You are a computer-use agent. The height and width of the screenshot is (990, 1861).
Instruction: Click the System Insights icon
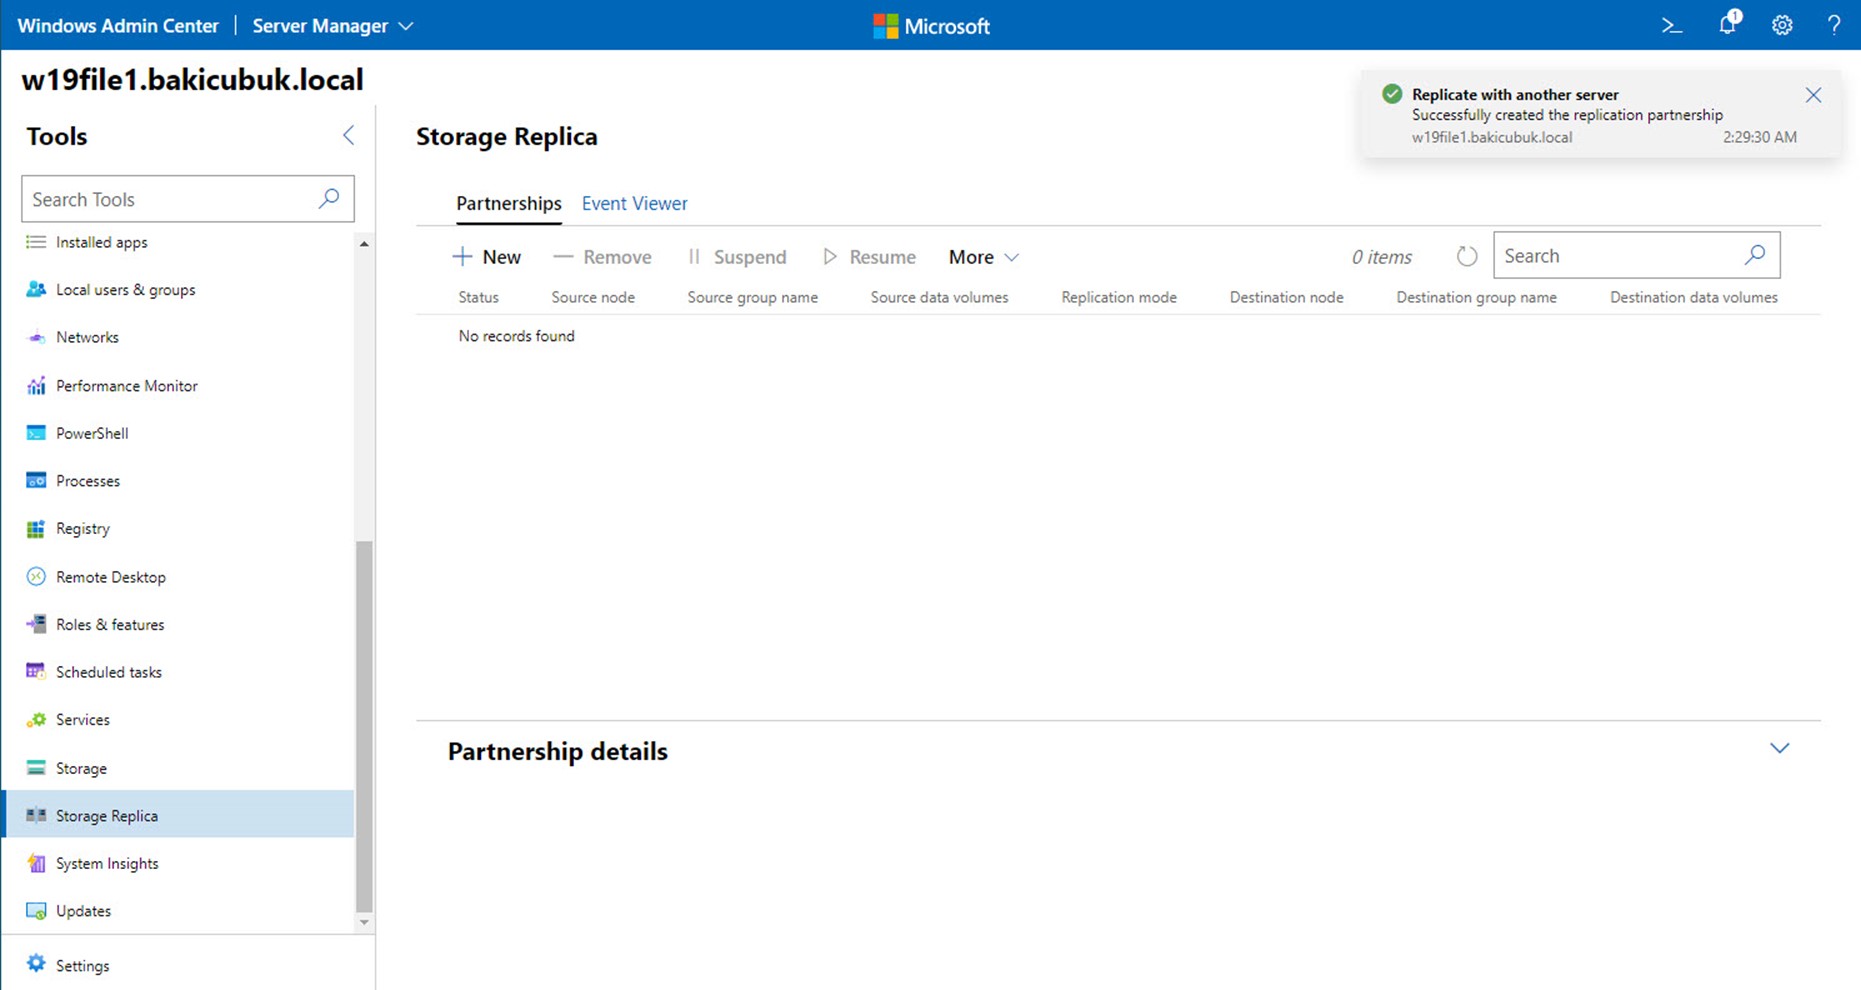36,863
